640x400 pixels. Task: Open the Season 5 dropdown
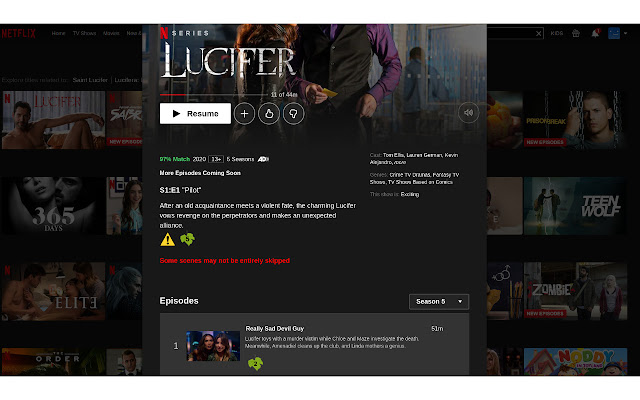(x=439, y=302)
